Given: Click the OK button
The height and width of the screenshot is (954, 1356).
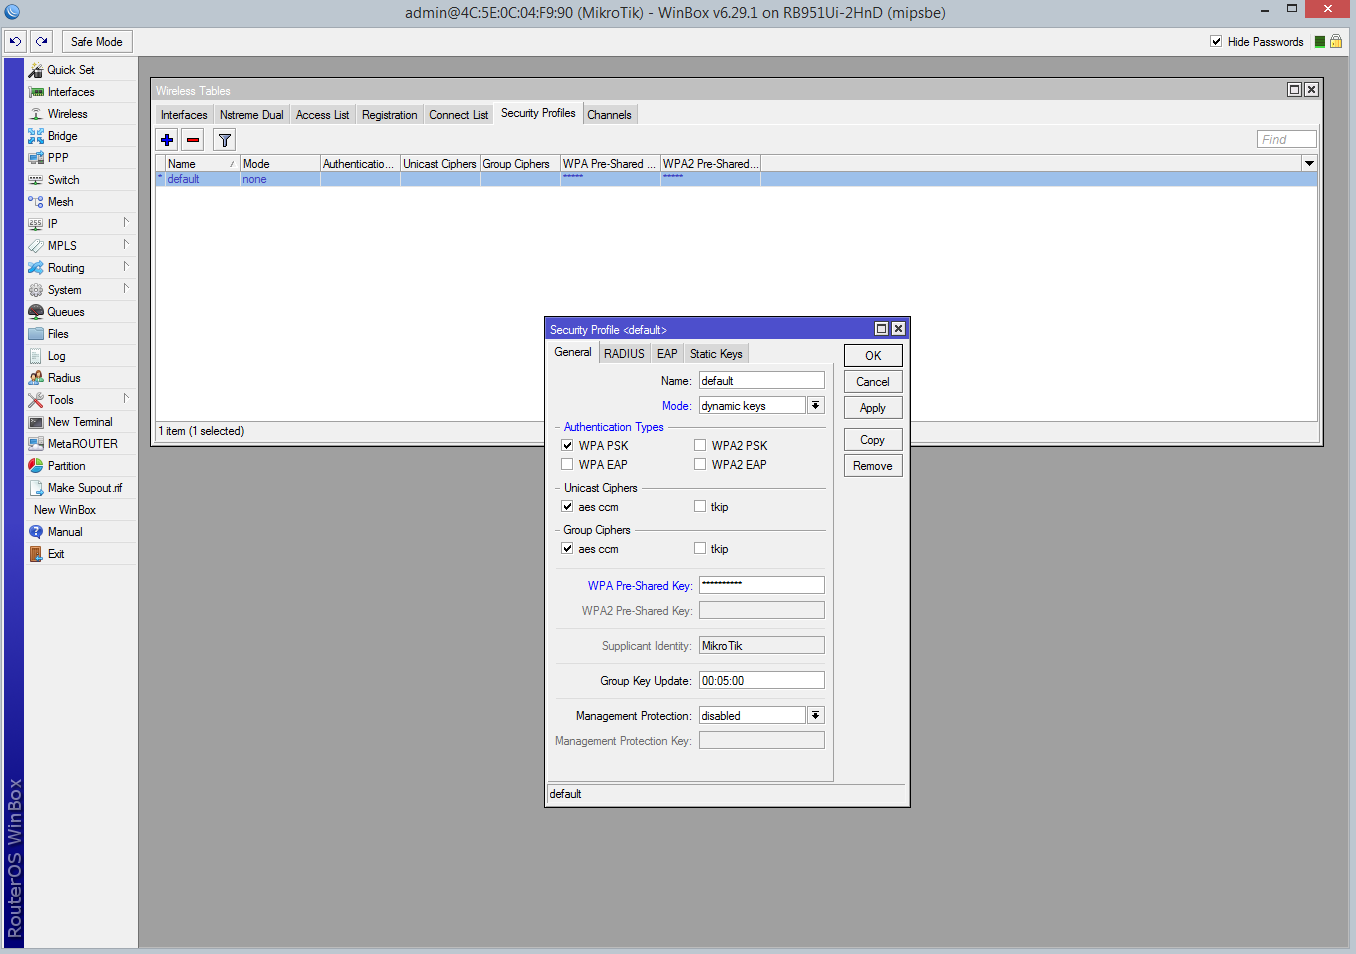Looking at the screenshot, I should point(873,356).
